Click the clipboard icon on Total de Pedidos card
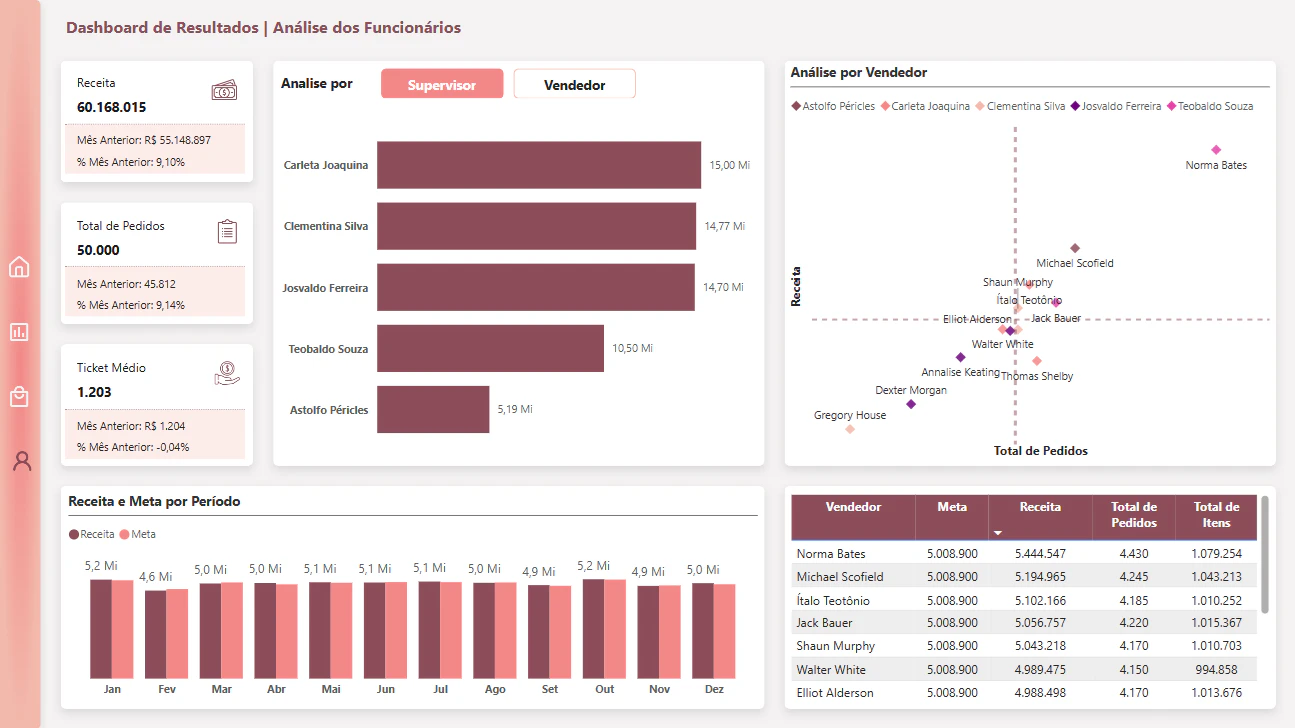Image resolution: width=1295 pixels, height=728 pixels. 228,231
